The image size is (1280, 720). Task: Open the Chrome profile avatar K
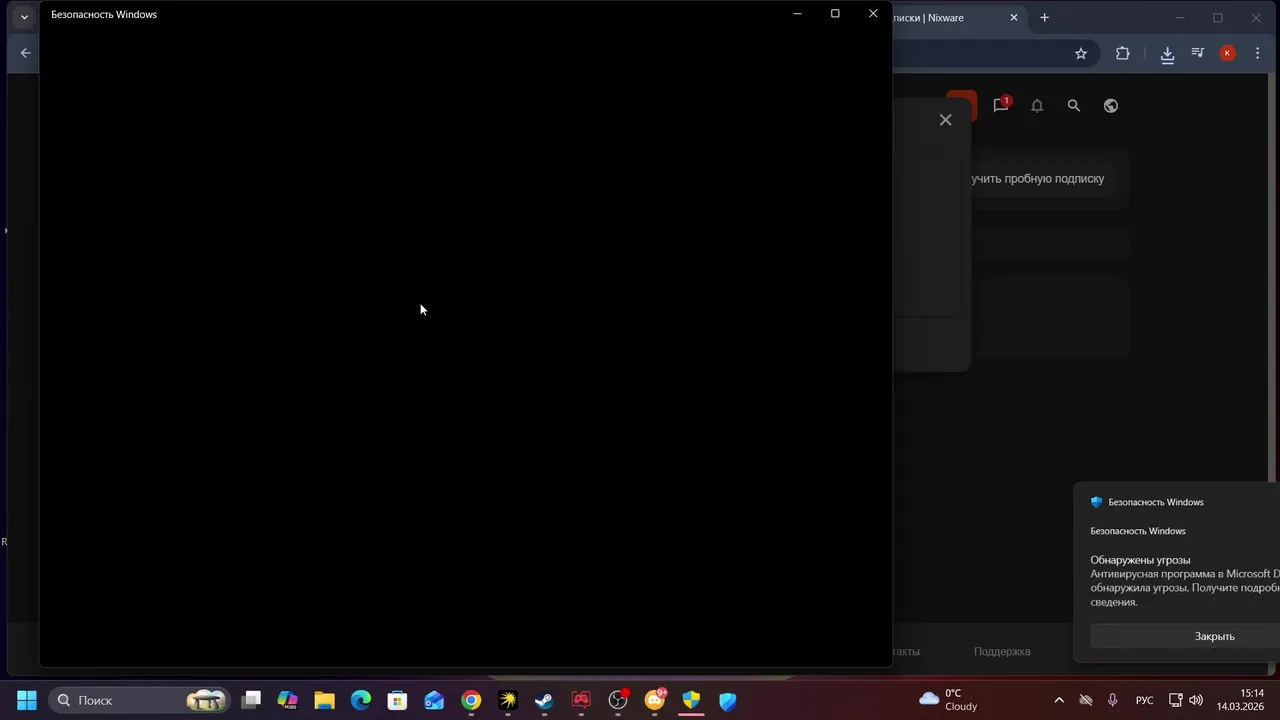pos(1228,53)
